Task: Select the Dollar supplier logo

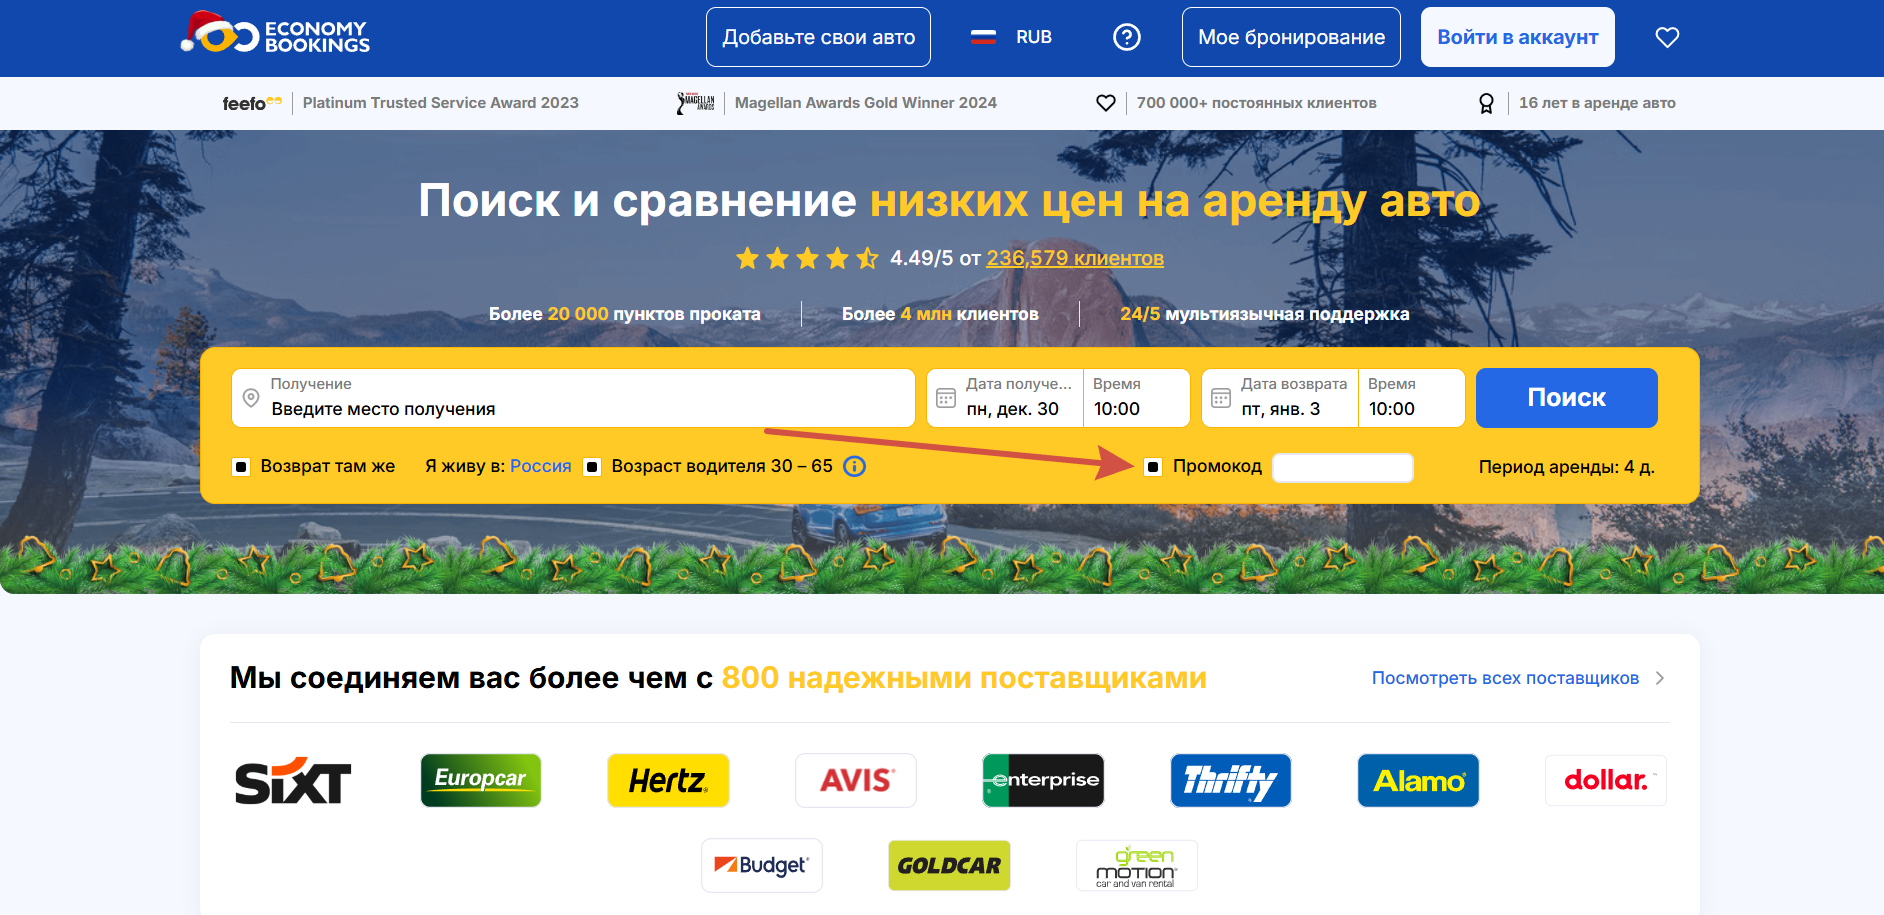Action: [x=1606, y=780]
